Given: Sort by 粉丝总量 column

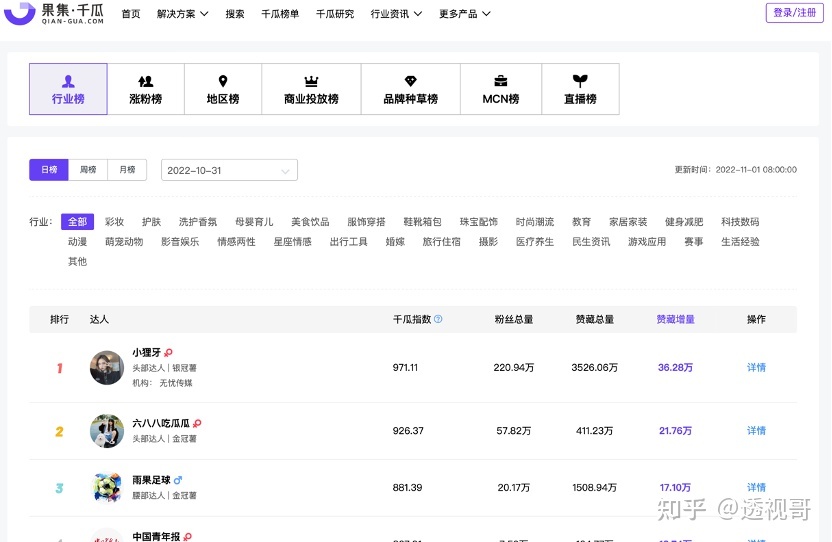Looking at the screenshot, I should (514, 319).
